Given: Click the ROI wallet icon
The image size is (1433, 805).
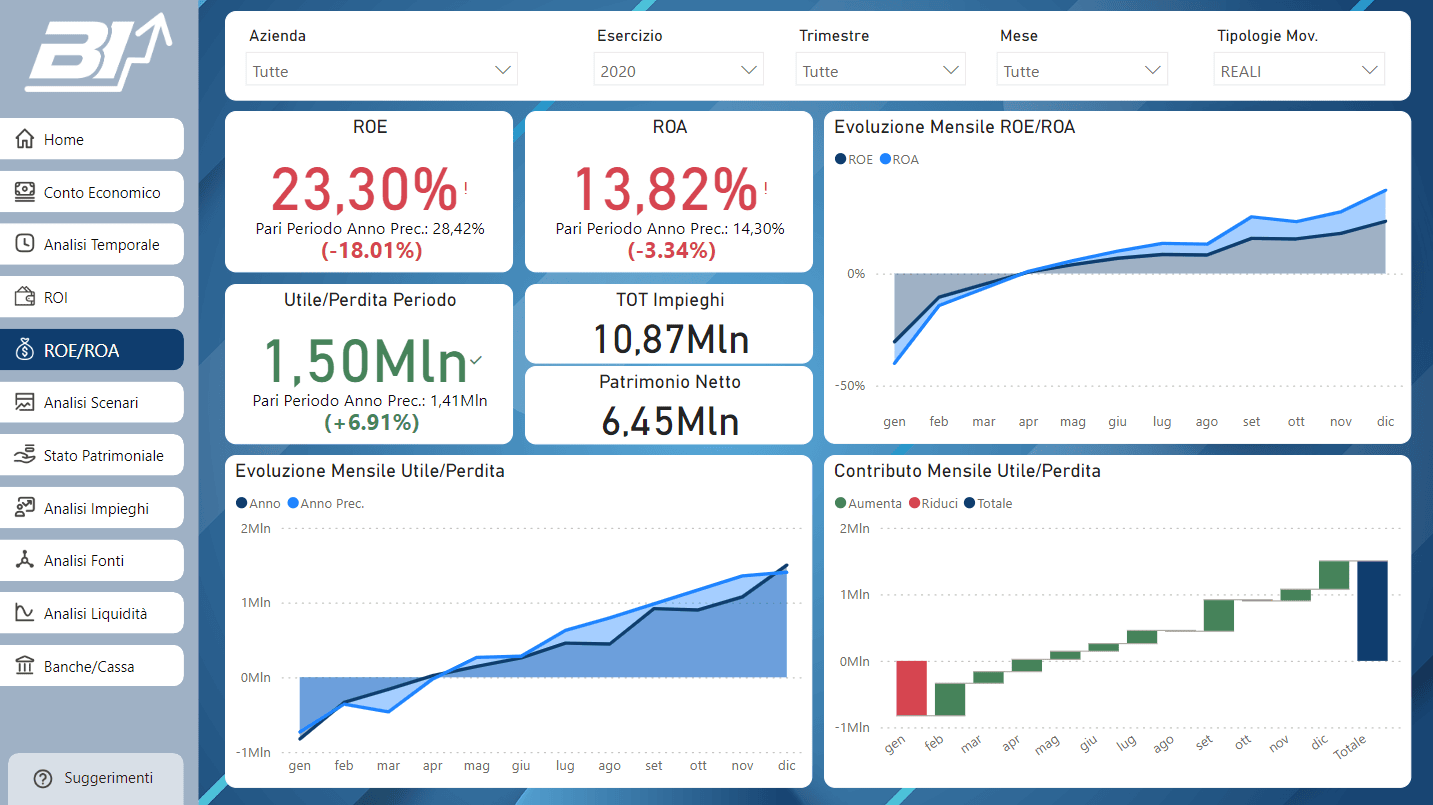Looking at the screenshot, I should [x=25, y=297].
